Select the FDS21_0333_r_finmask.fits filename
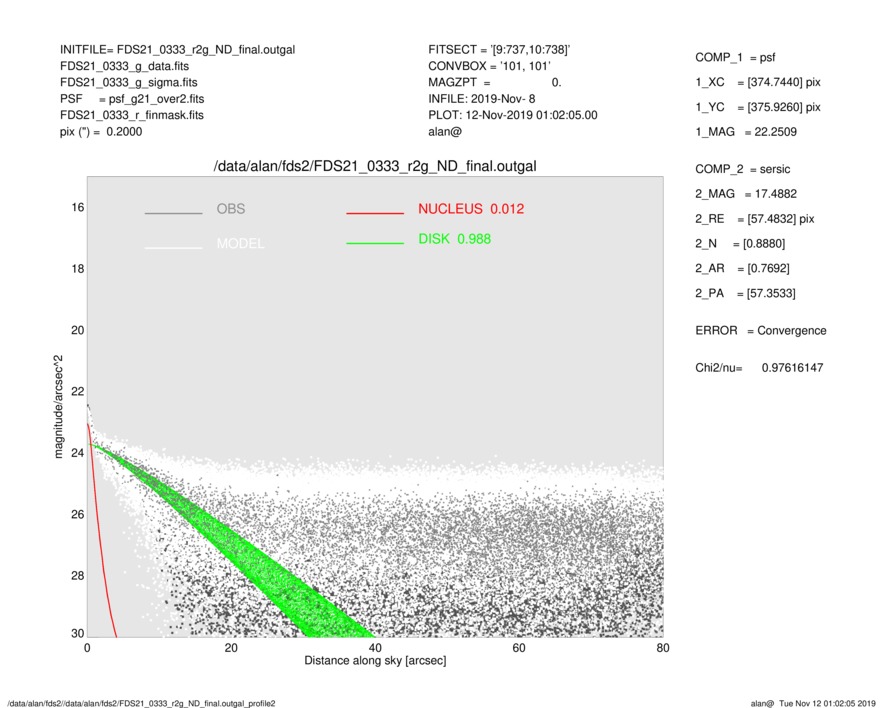This screenshot has width=885, height=708. coord(132,115)
